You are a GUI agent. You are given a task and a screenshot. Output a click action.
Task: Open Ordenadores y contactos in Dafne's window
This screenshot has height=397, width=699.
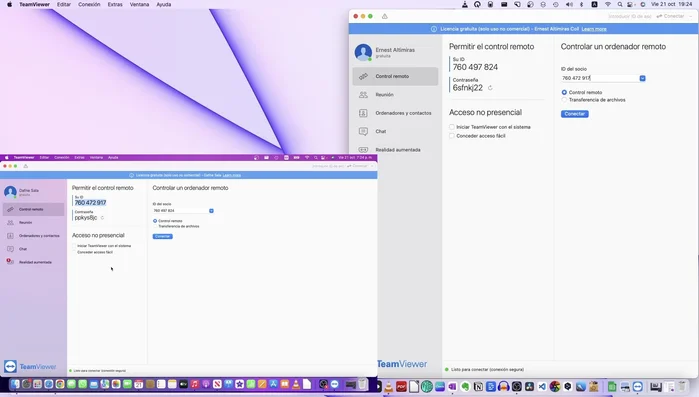(33, 236)
